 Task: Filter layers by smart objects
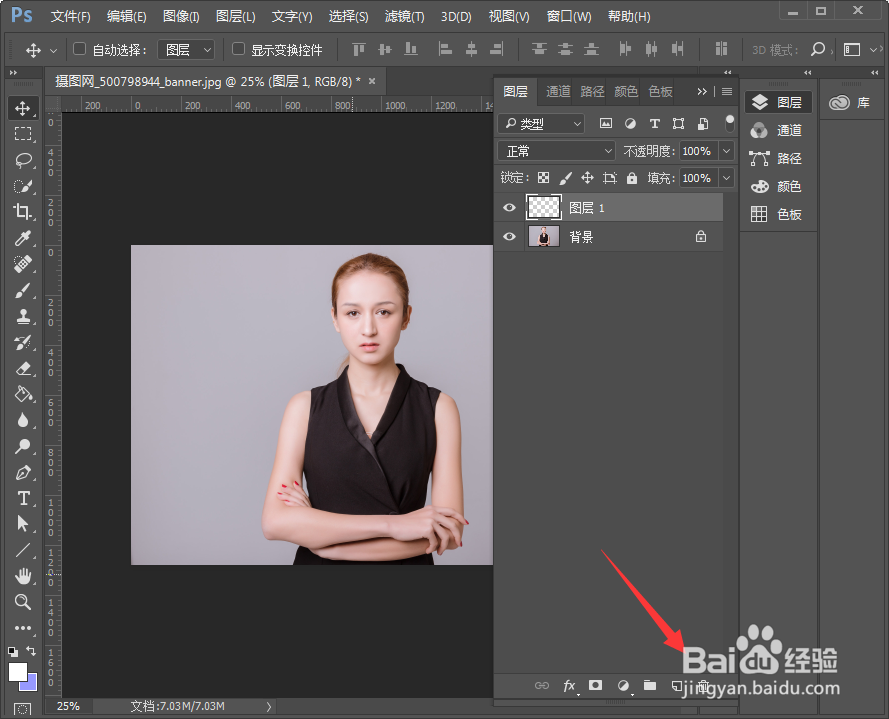pos(702,123)
